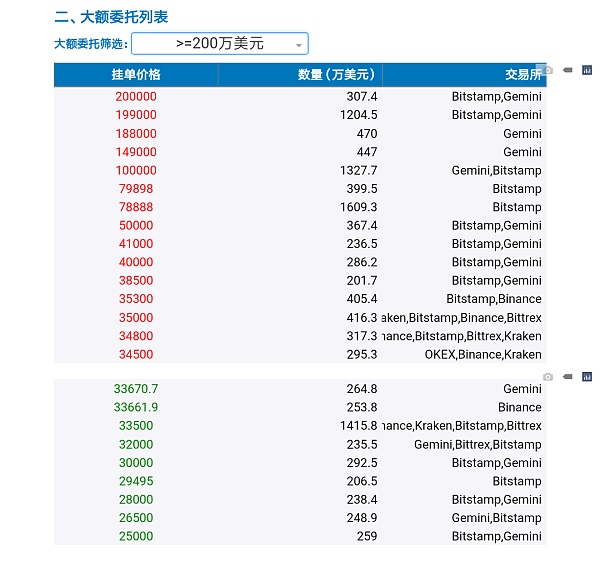Image resolution: width=600 pixels, height=561 pixels.
Task: Click the quantity value 259
Action: coord(367,536)
